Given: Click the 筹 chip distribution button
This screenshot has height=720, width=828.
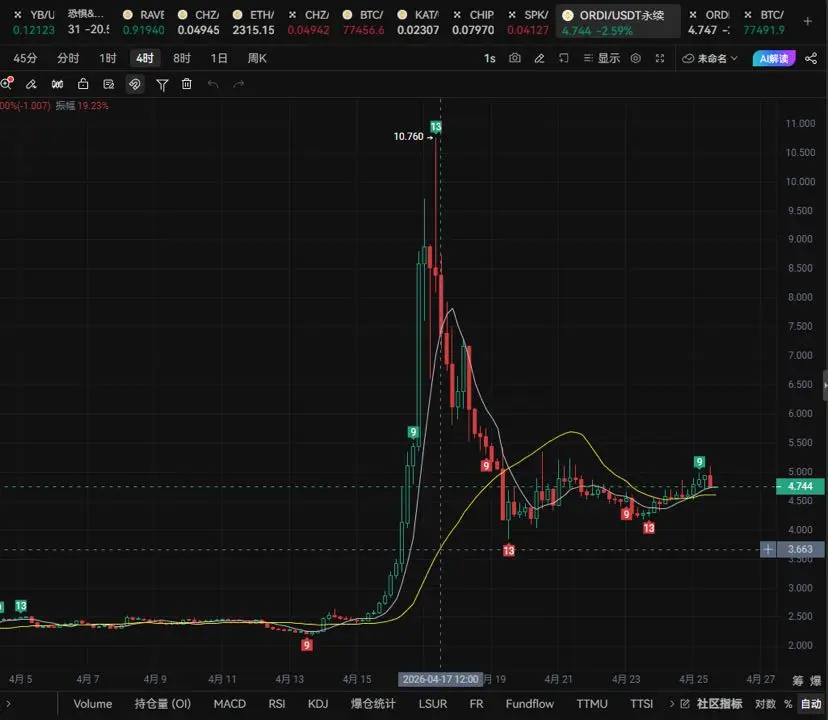Looking at the screenshot, I should (x=797, y=681).
